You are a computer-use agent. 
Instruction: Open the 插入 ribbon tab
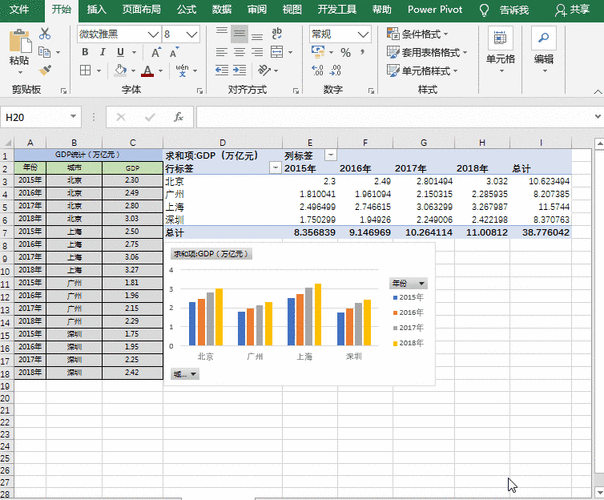[97, 9]
